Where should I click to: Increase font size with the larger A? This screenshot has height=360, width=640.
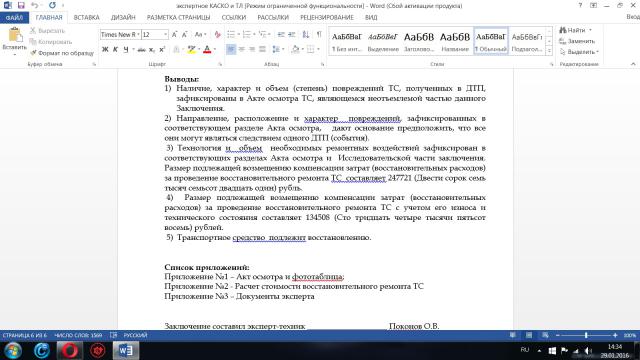[174, 35]
